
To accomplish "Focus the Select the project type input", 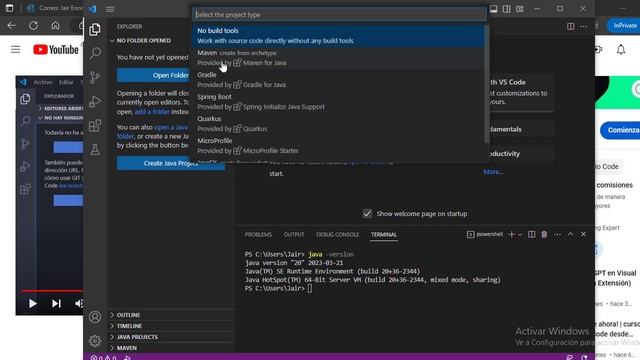I will click(x=339, y=15).
